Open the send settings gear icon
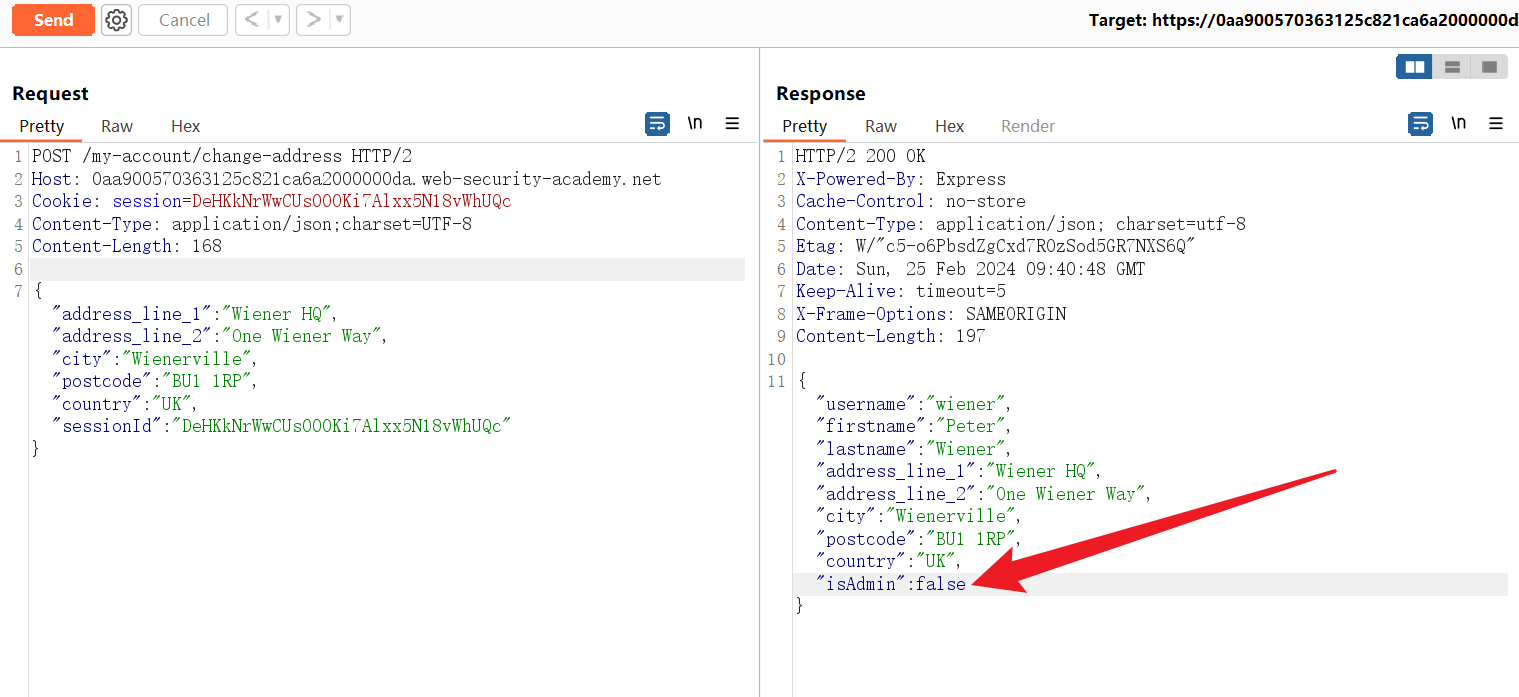Viewport: 1519px width, 697px height. (x=117, y=20)
